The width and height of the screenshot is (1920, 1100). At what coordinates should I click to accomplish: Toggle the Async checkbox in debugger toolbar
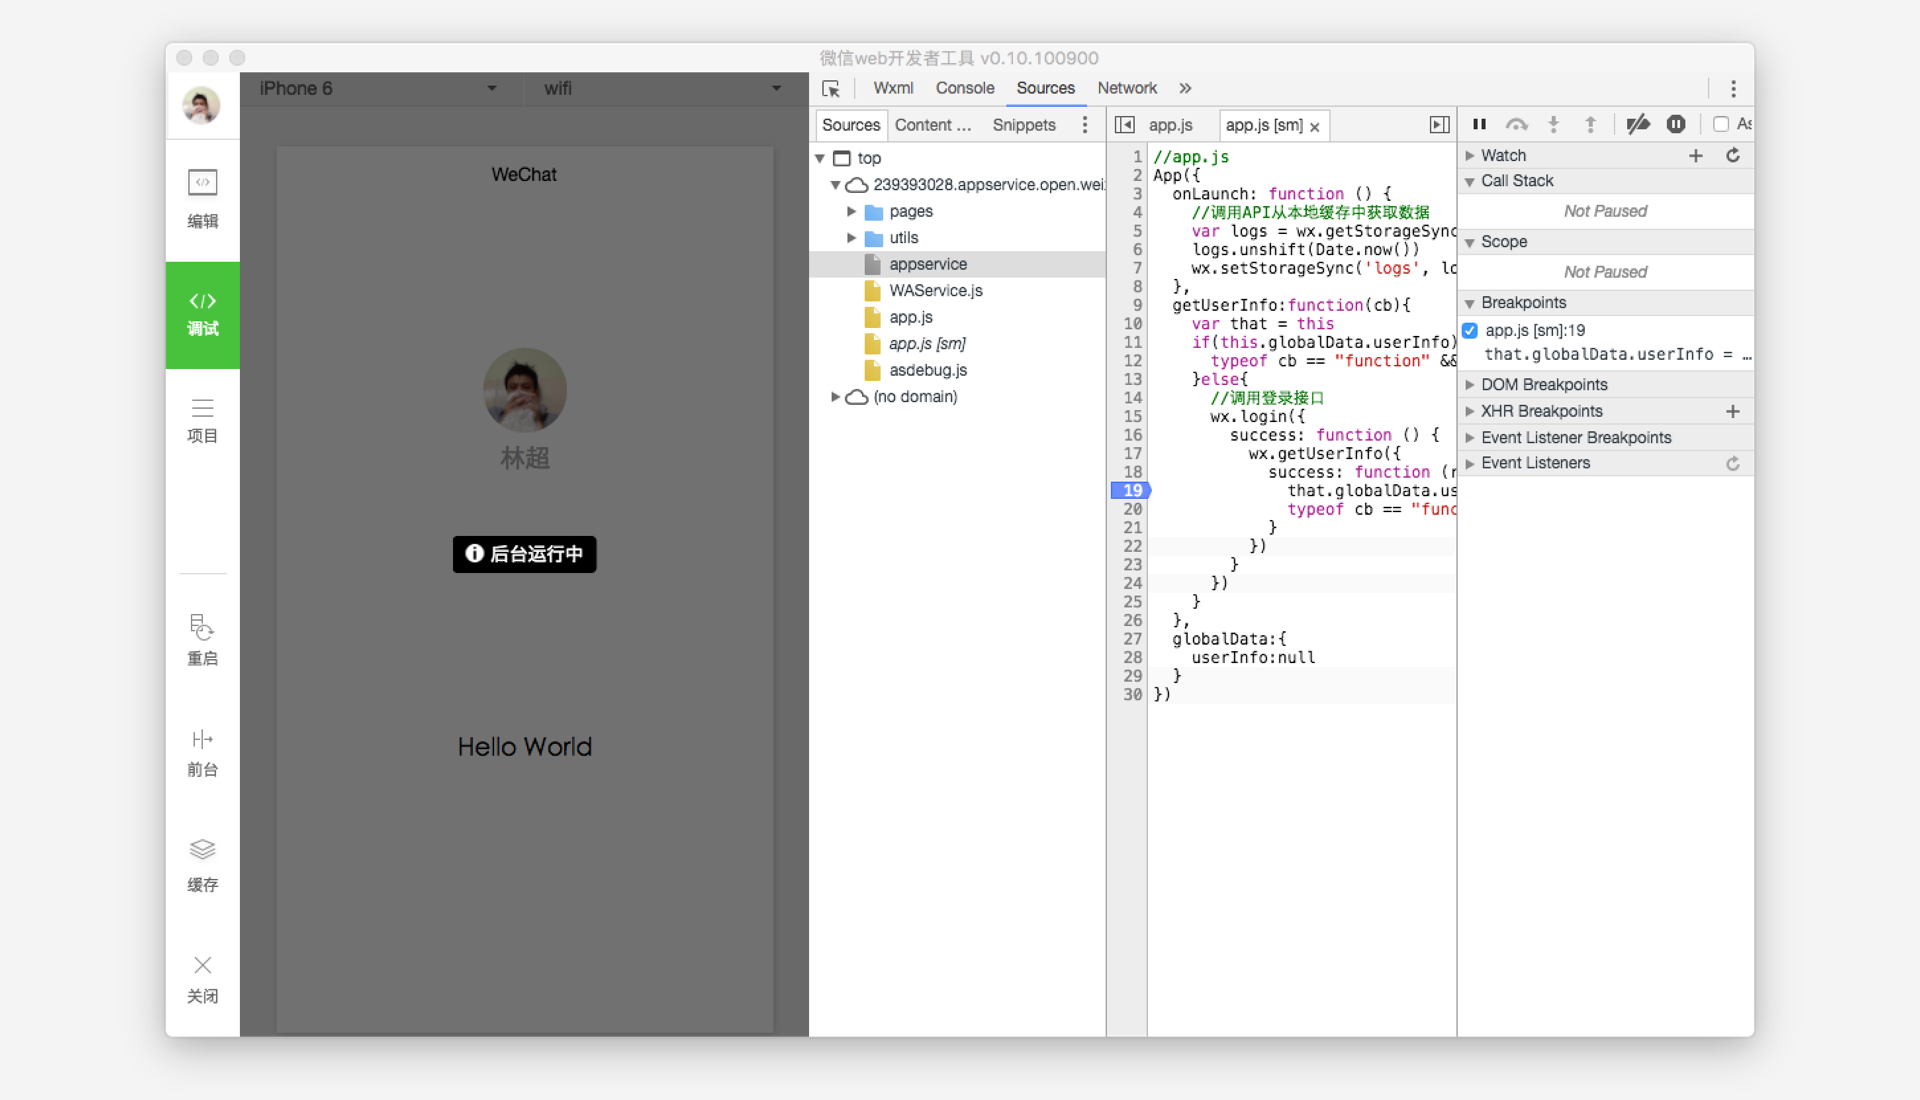click(1721, 124)
